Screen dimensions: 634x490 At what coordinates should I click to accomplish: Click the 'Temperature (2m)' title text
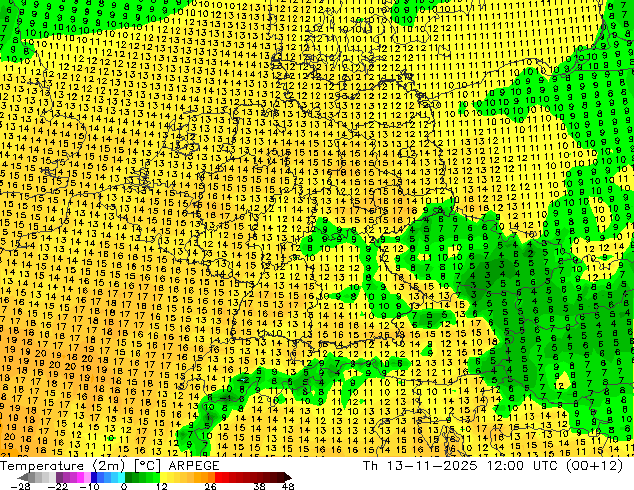(63, 466)
